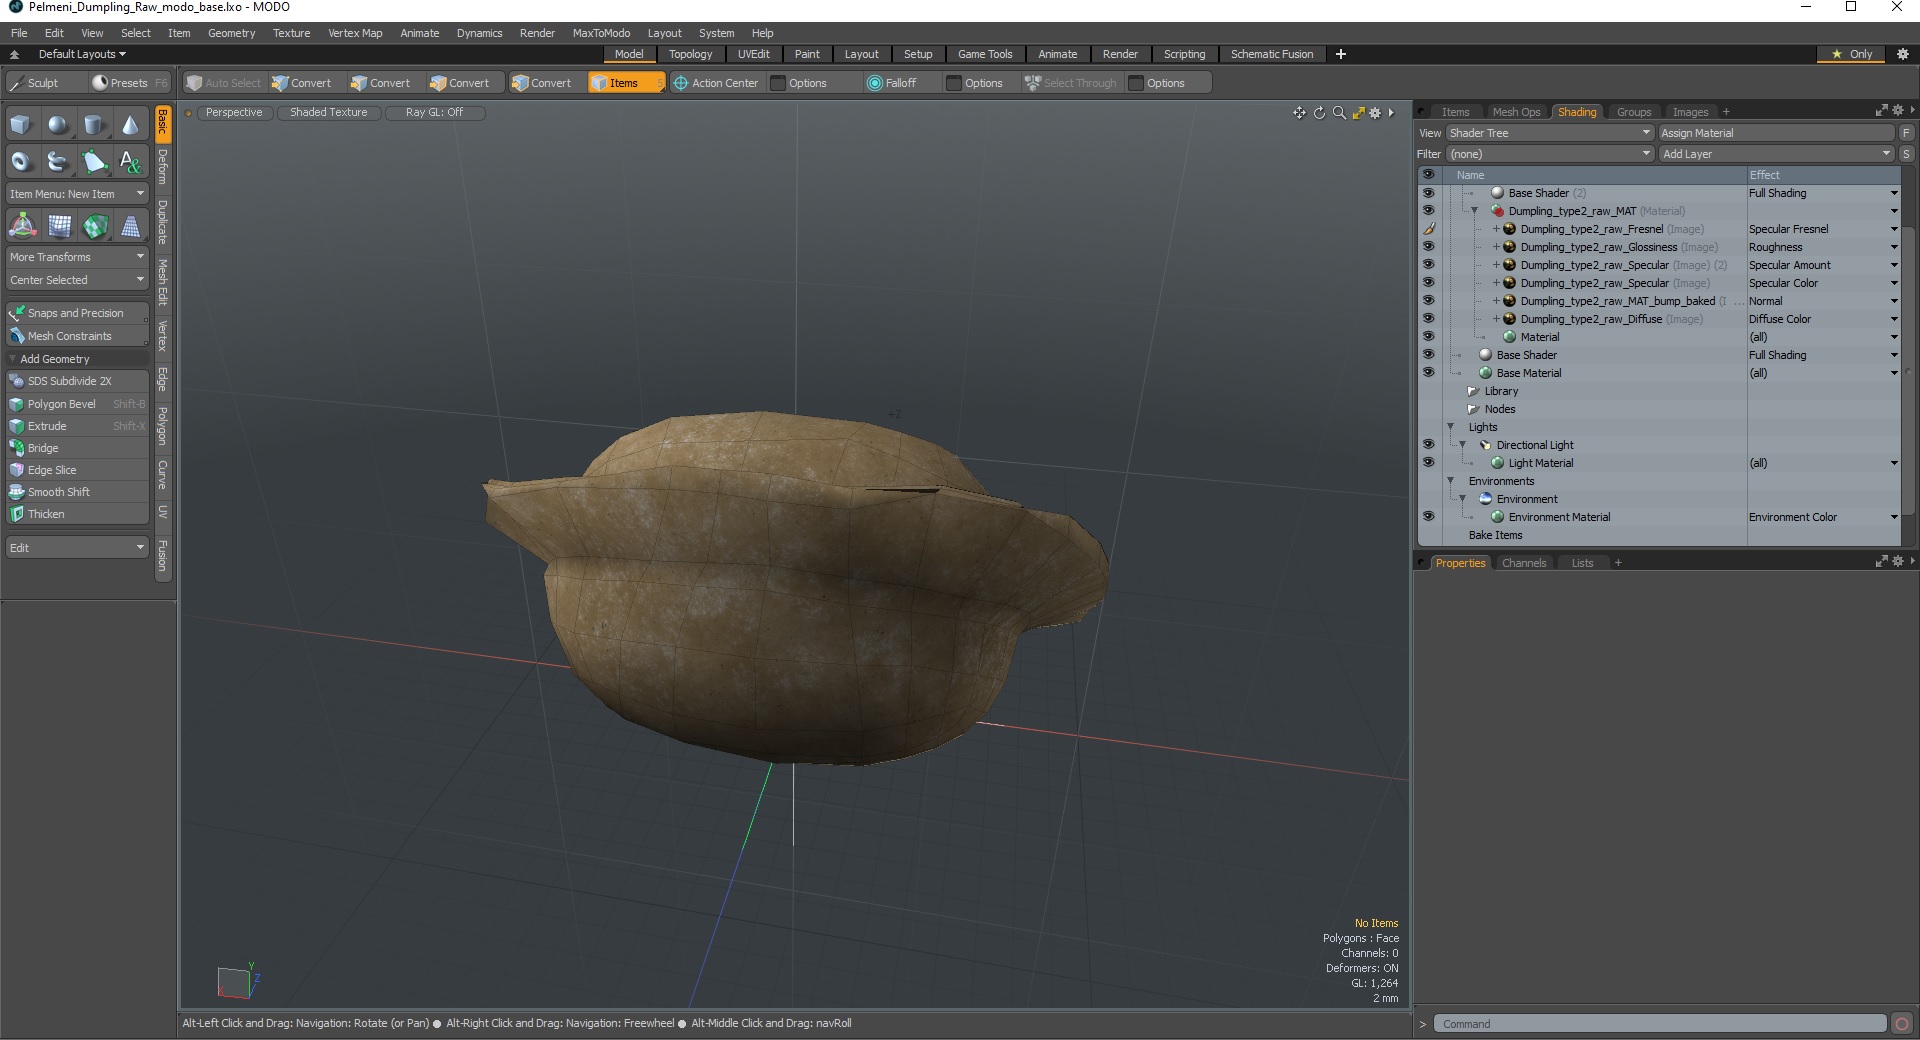
Task: Click the Items selection mode button
Action: pos(625,83)
